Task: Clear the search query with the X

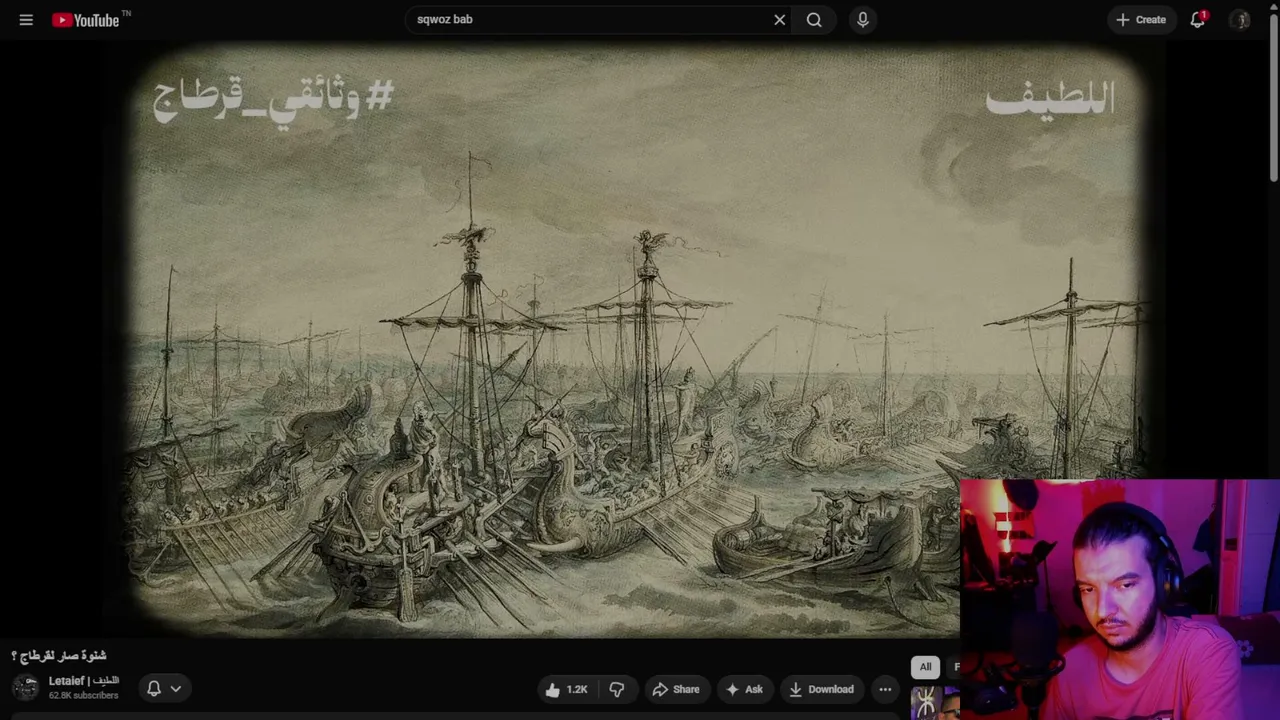Action: tap(780, 19)
